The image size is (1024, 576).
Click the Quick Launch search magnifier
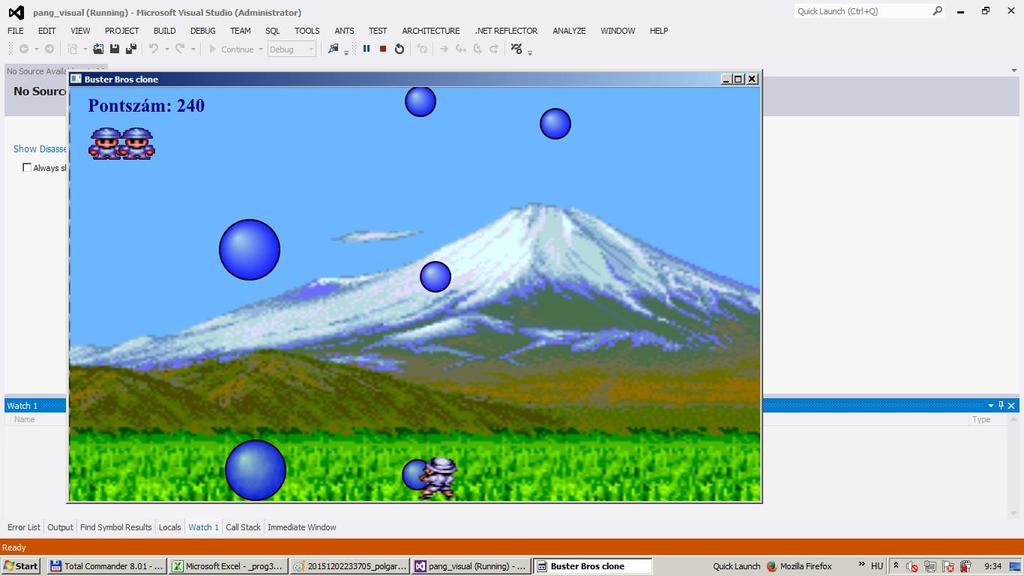pyautogui.click(x=937, y=11)
